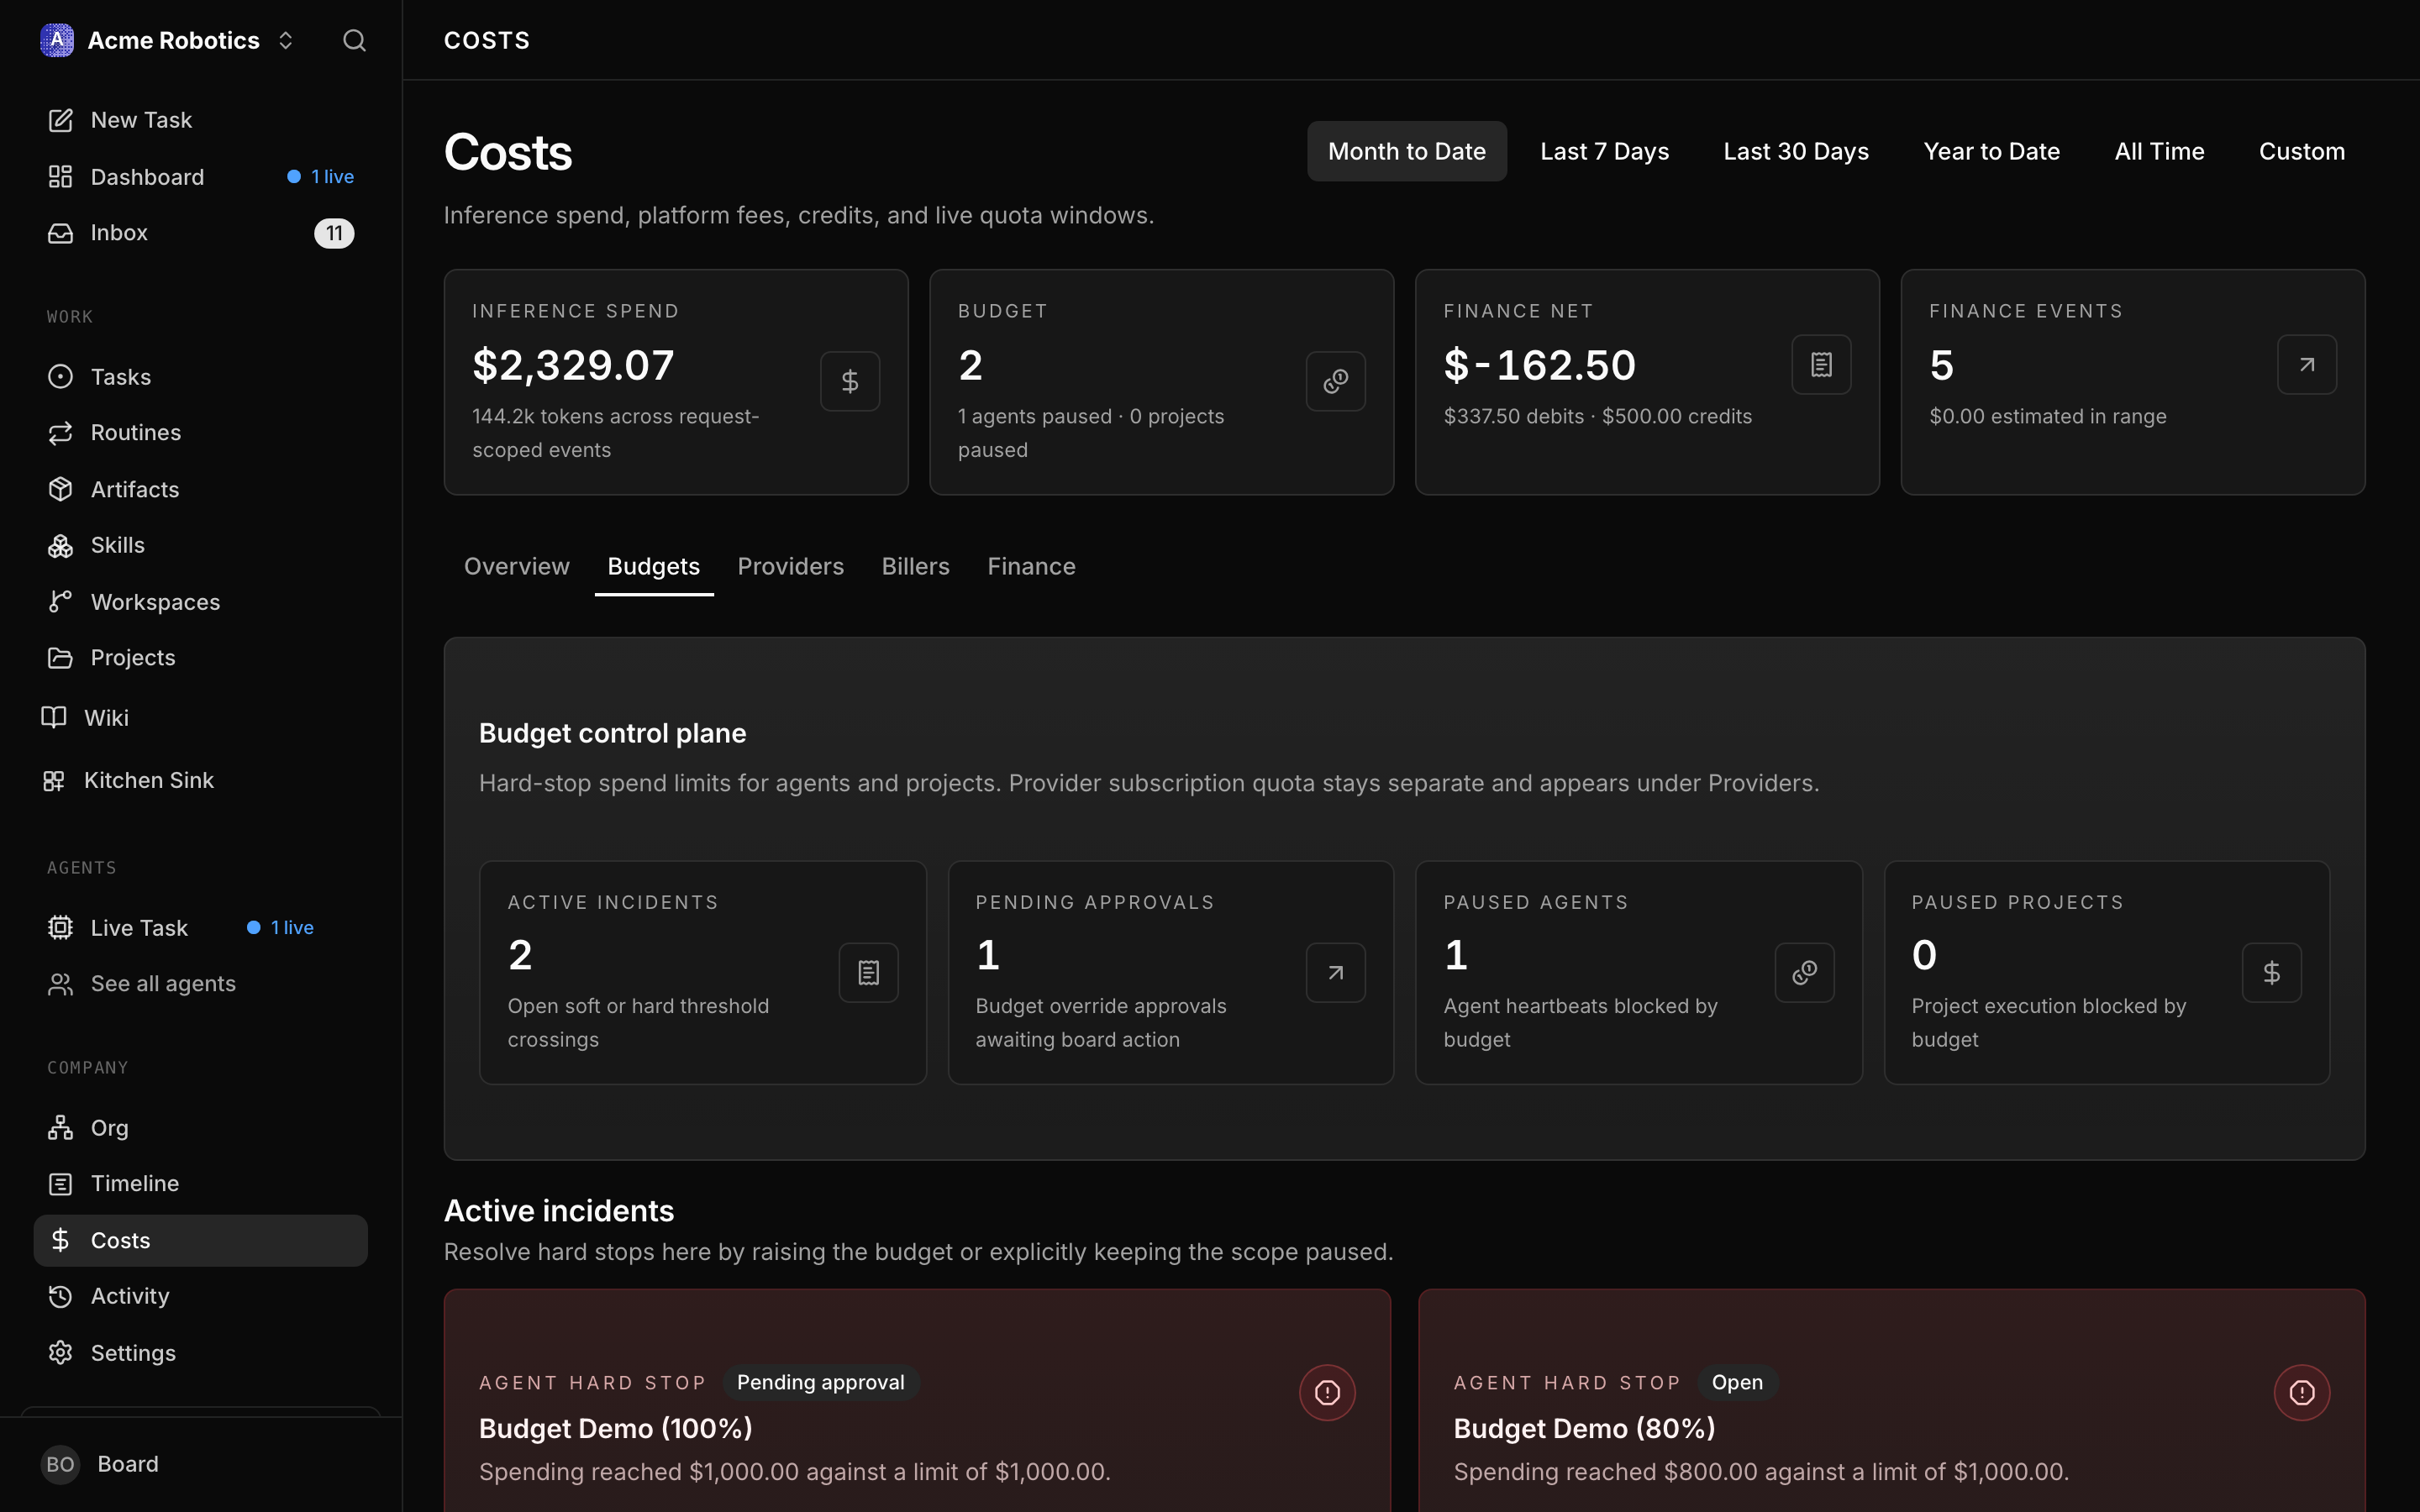This screenshot has width=2420, height=1512.
Task: Click the BO user avatar
Action: tap(60, 1464)
